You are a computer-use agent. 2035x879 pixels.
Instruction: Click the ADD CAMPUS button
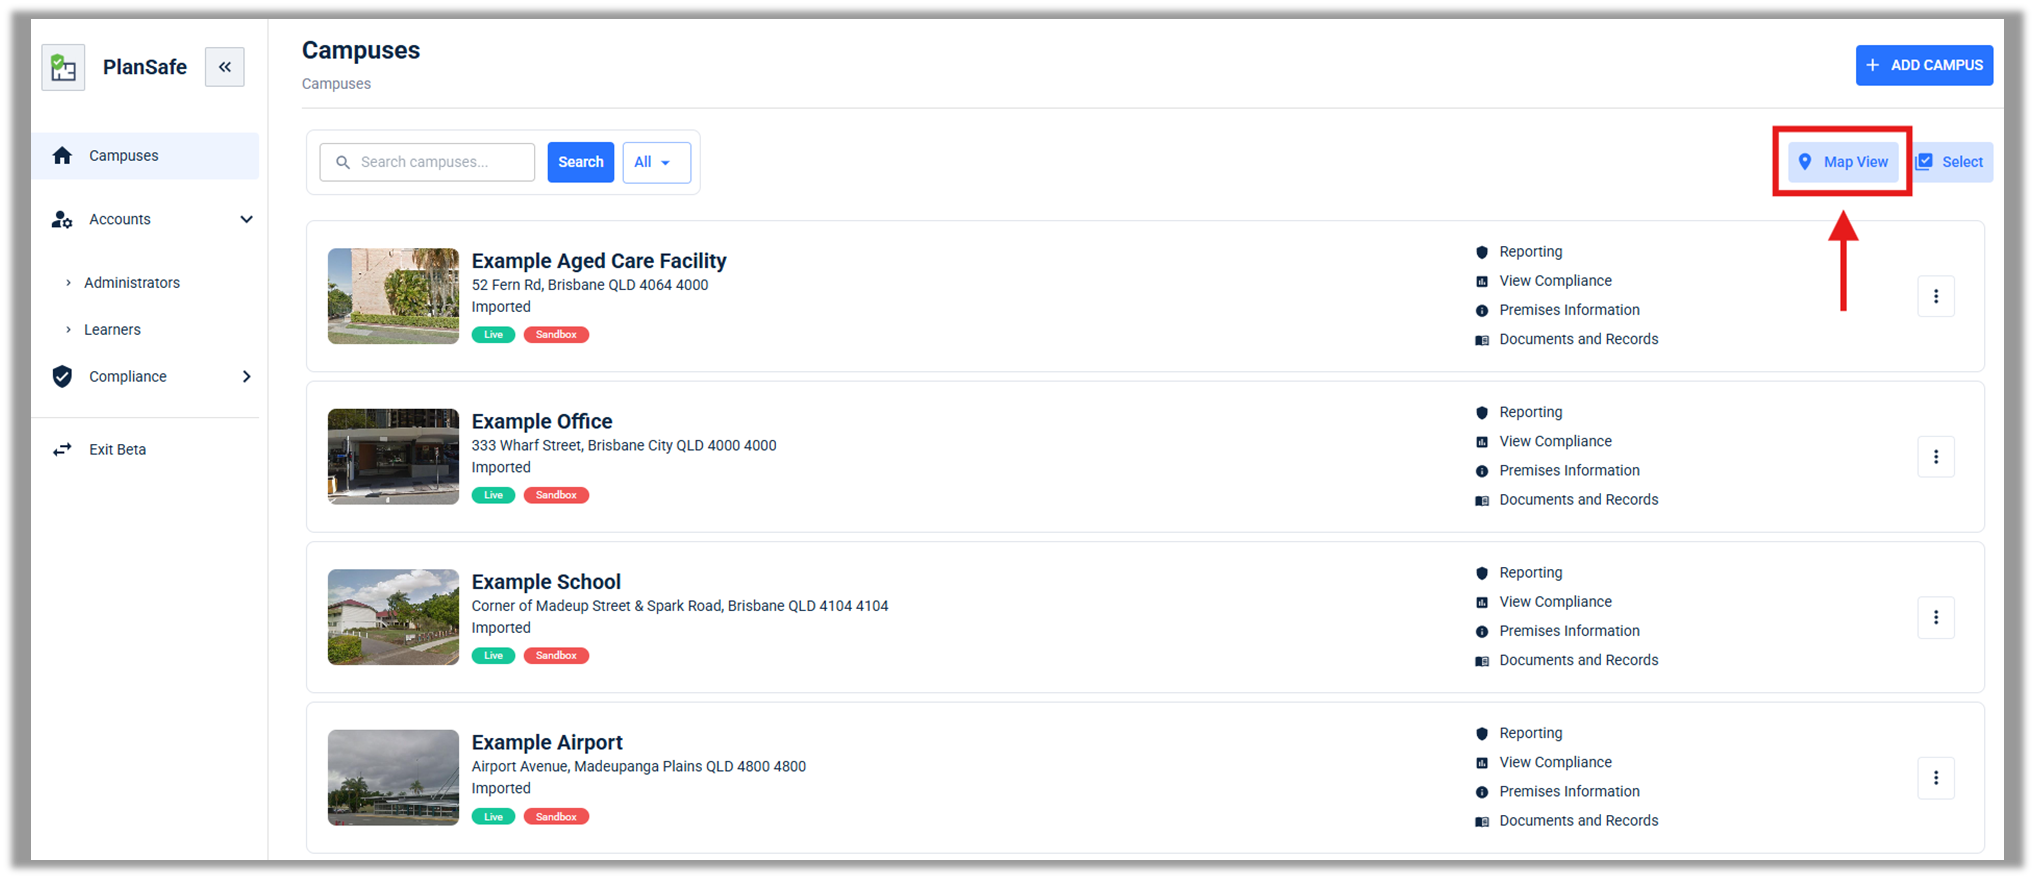click(x=1923, y=65)
